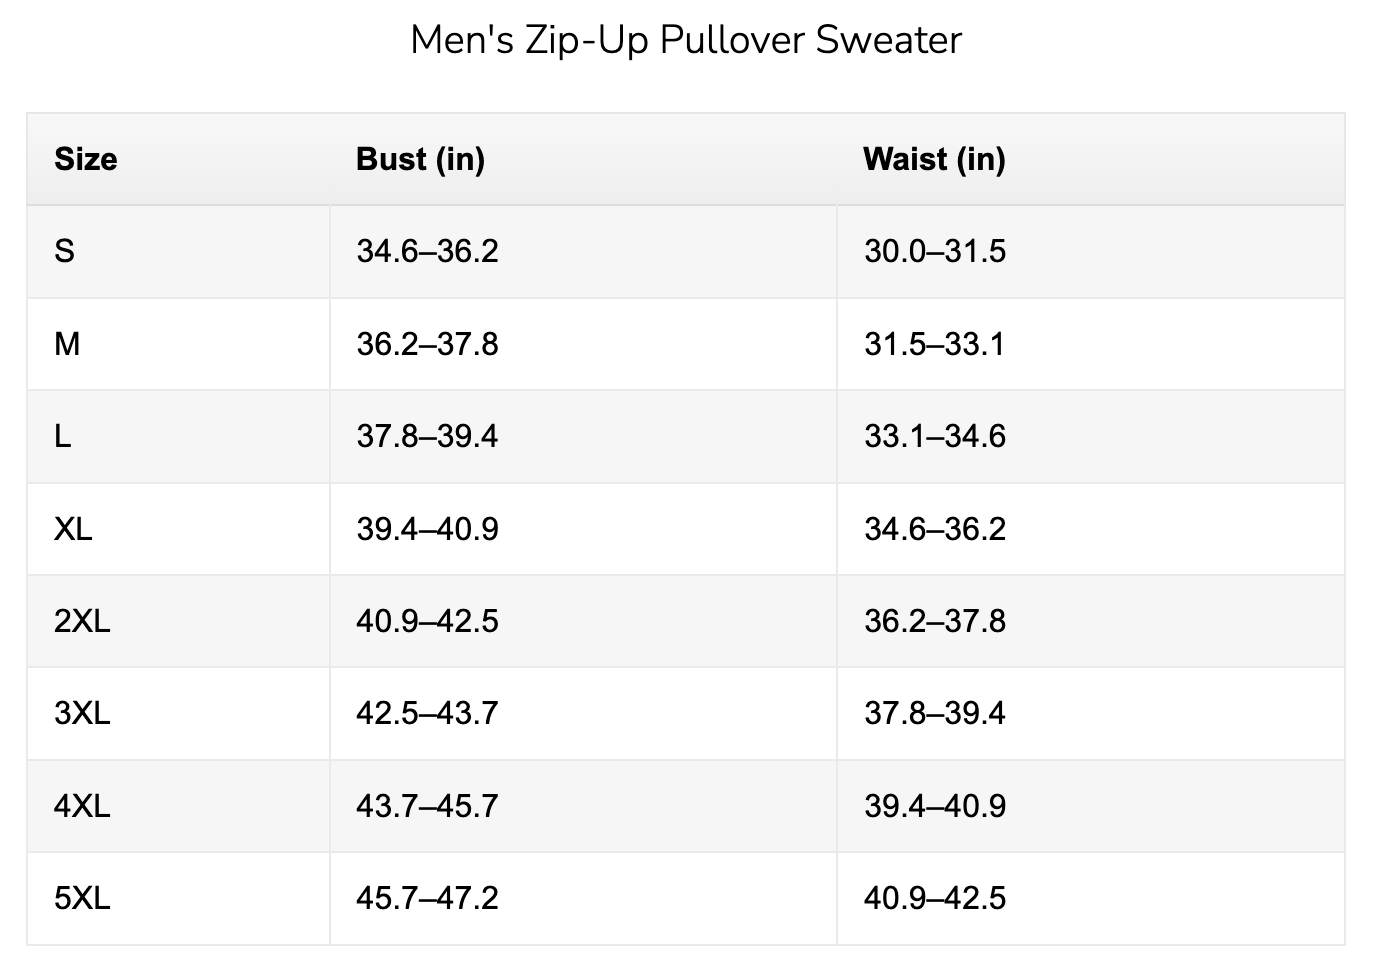Screen dimensions: 1376x974
Task: Click the Men's Zip-Up Pullover Sweater title
Action: [686, 41]
